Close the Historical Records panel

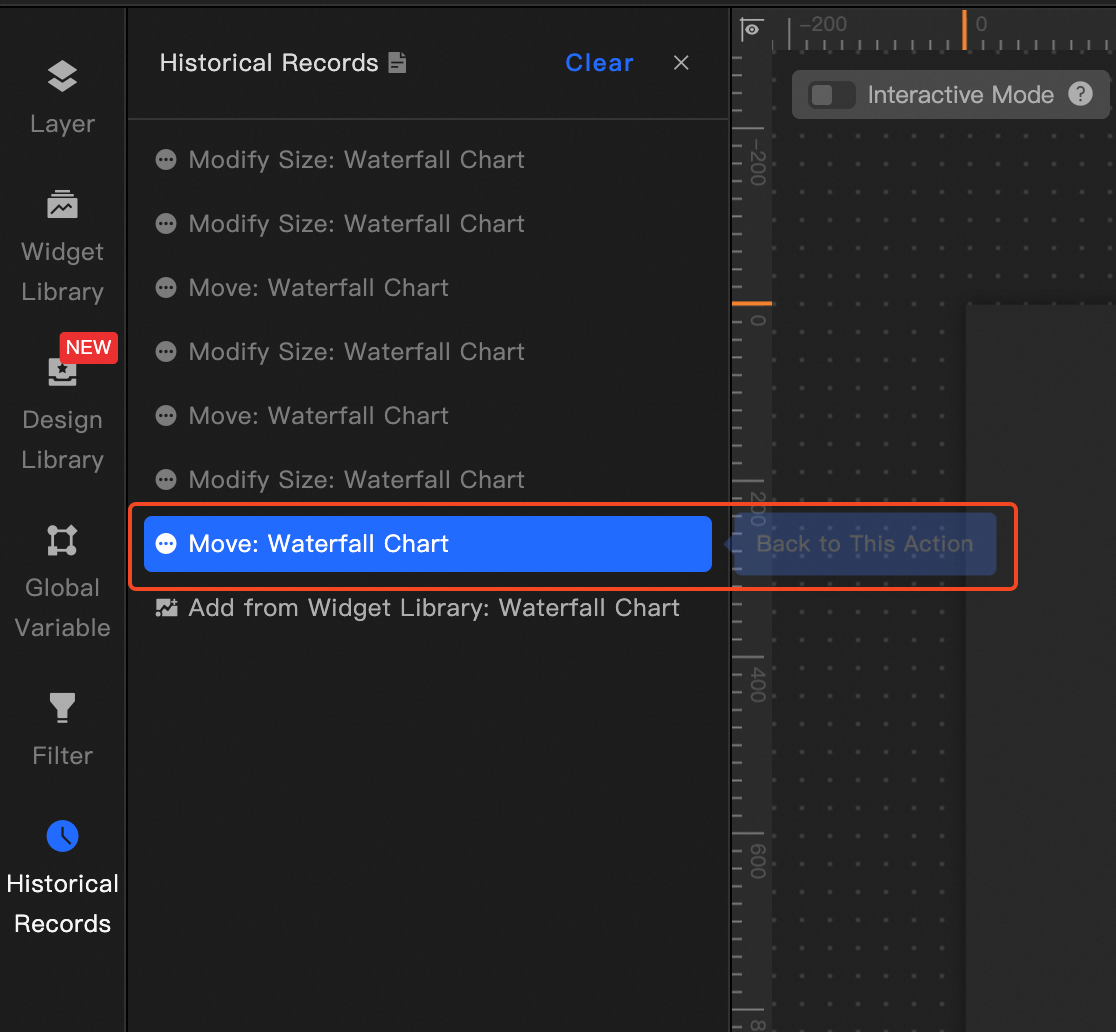[681, 63]
